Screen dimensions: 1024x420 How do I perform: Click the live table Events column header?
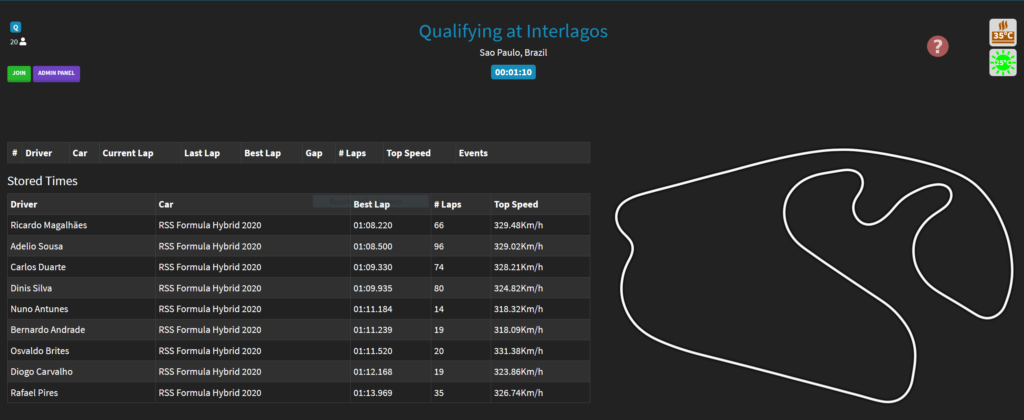473,153
